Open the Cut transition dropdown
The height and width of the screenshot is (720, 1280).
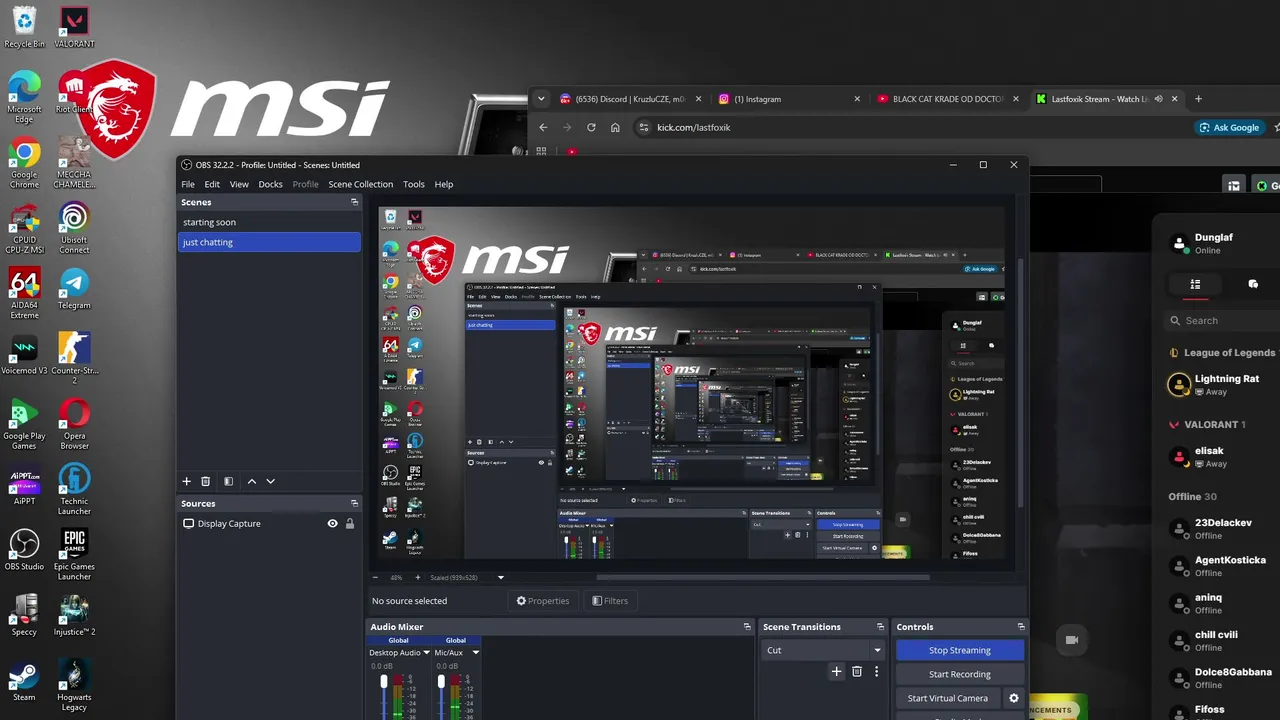click(823, 650)
